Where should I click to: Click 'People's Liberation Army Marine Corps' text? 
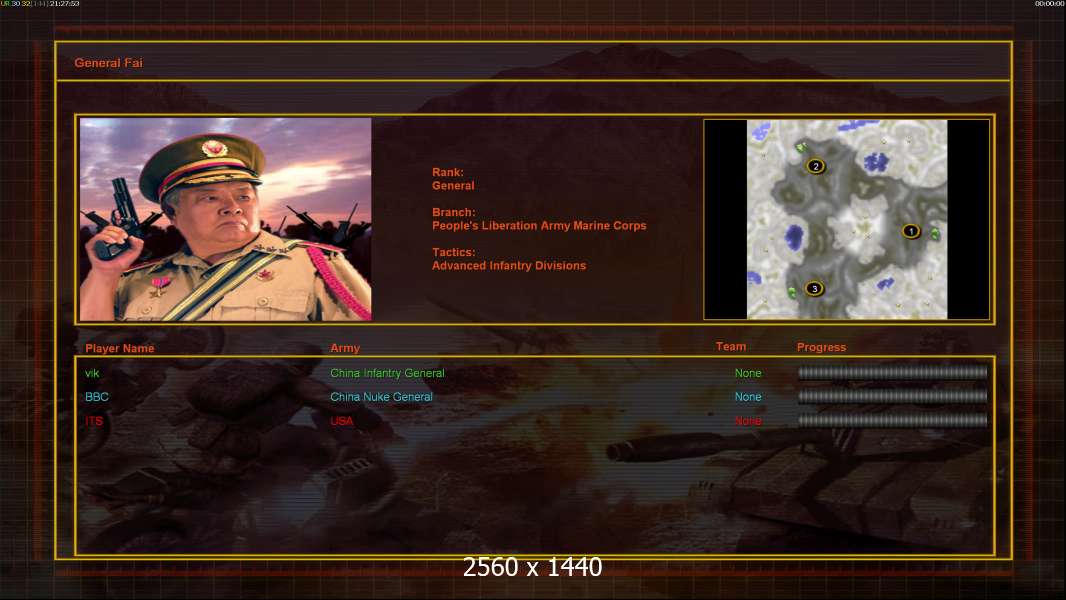click(539, 226)
